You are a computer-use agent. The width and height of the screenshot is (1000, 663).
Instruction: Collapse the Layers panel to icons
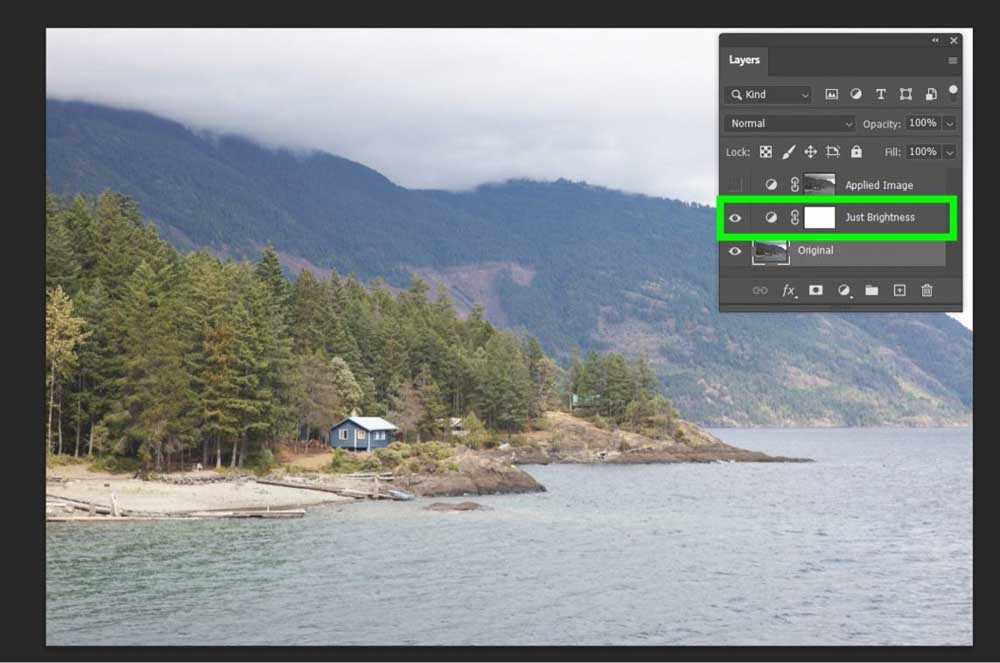click(935, 40)
